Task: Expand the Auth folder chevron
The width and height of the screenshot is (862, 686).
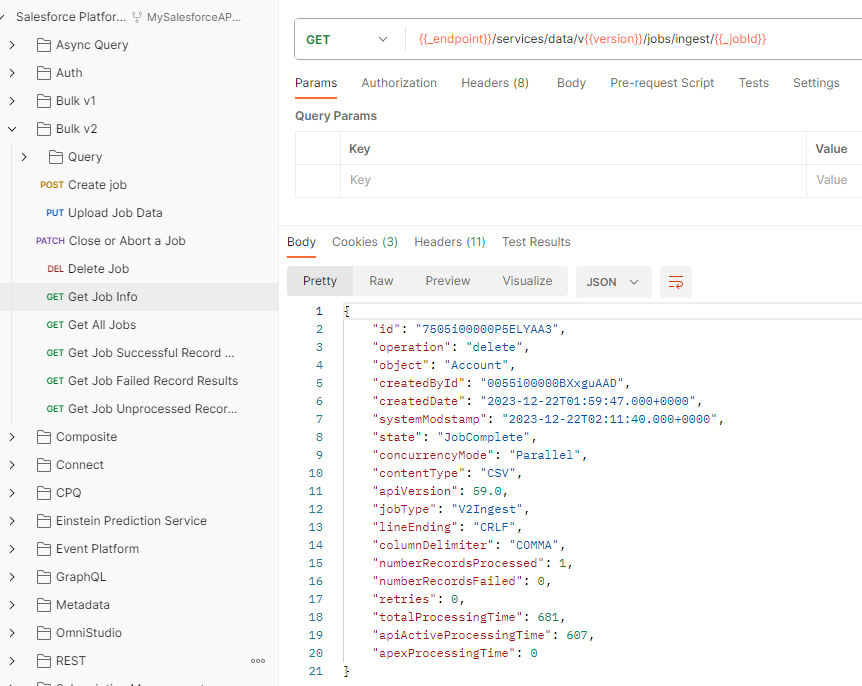Action: point(12,73)
